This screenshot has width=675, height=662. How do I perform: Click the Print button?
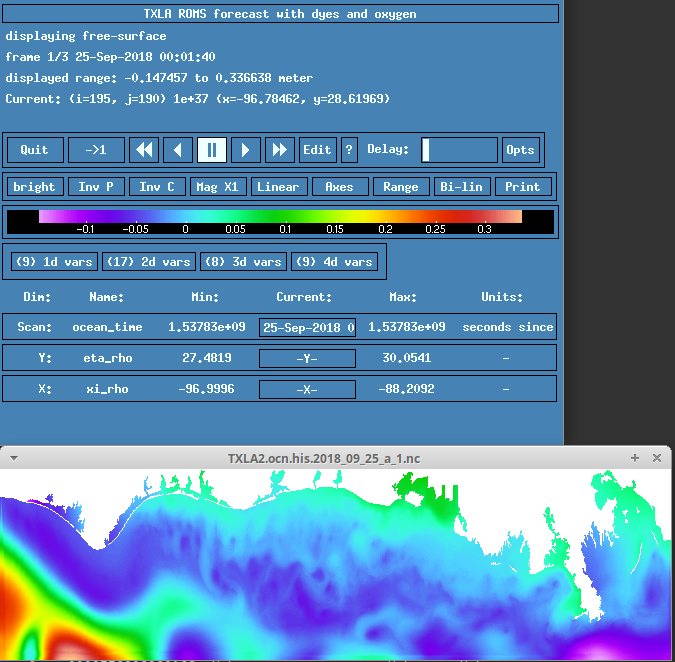[523, 187]
